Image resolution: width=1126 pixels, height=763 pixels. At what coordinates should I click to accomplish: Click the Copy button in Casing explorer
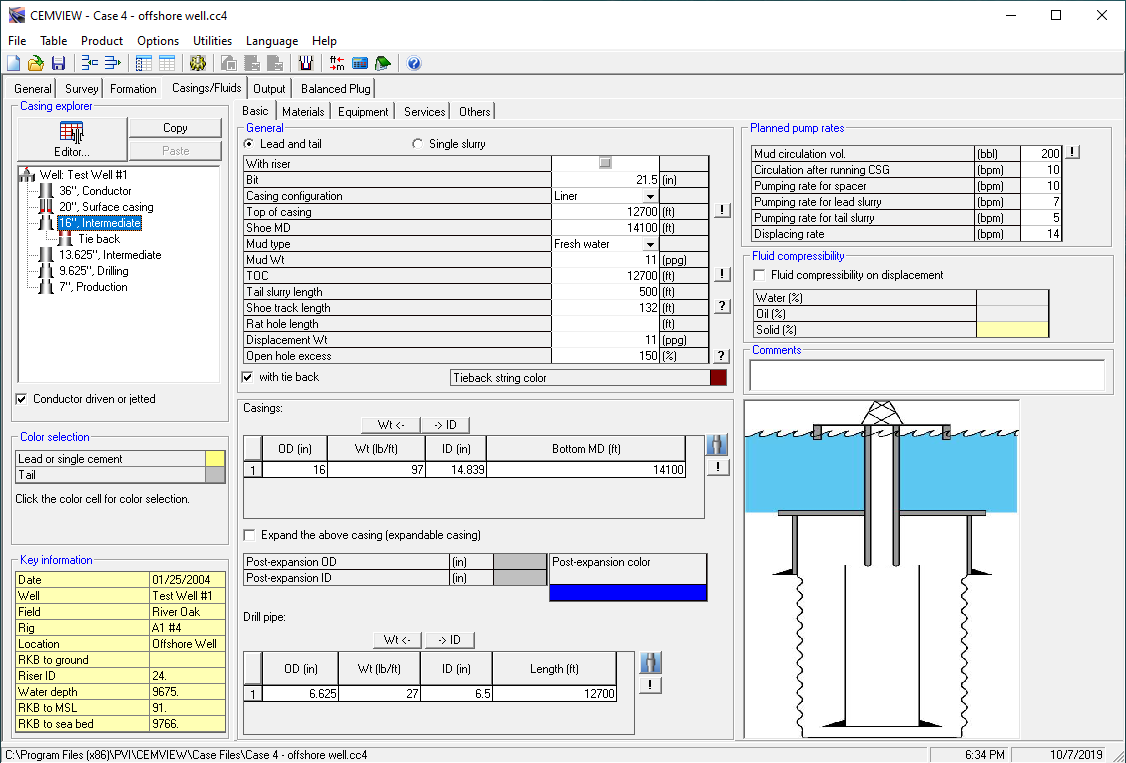[175, 128]
